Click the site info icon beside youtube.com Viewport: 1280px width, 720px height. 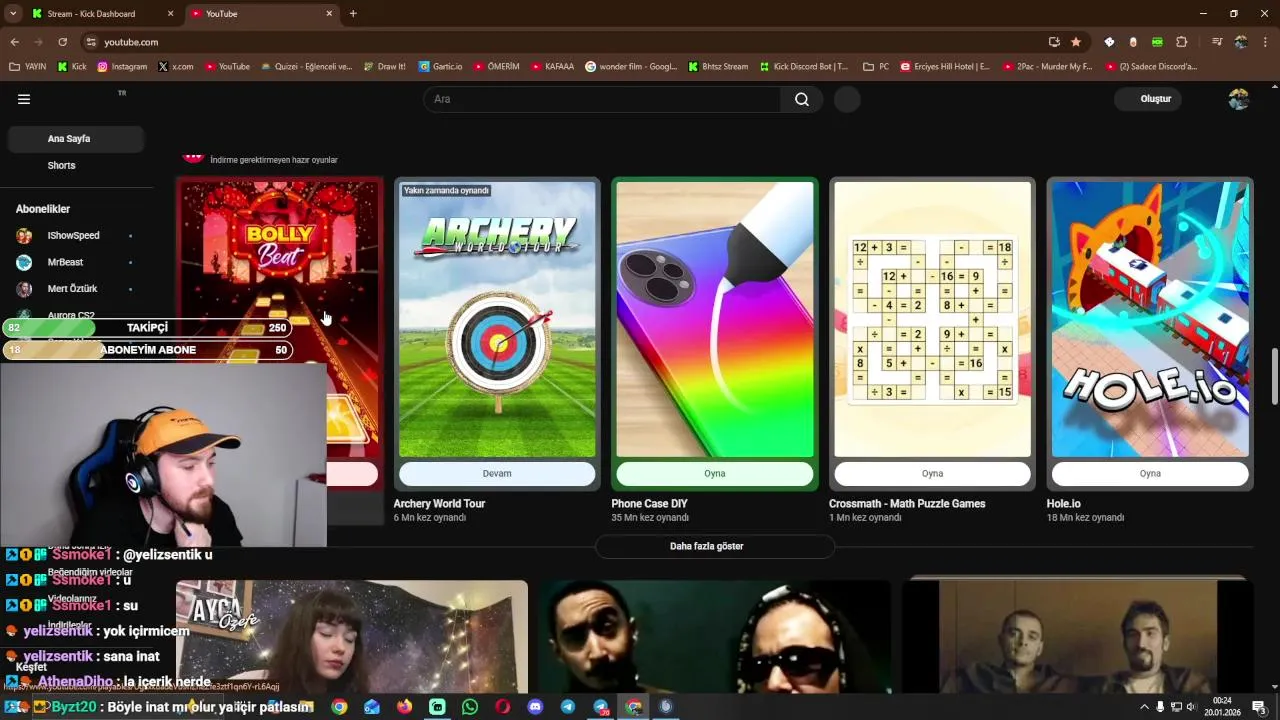coord(91,42)
